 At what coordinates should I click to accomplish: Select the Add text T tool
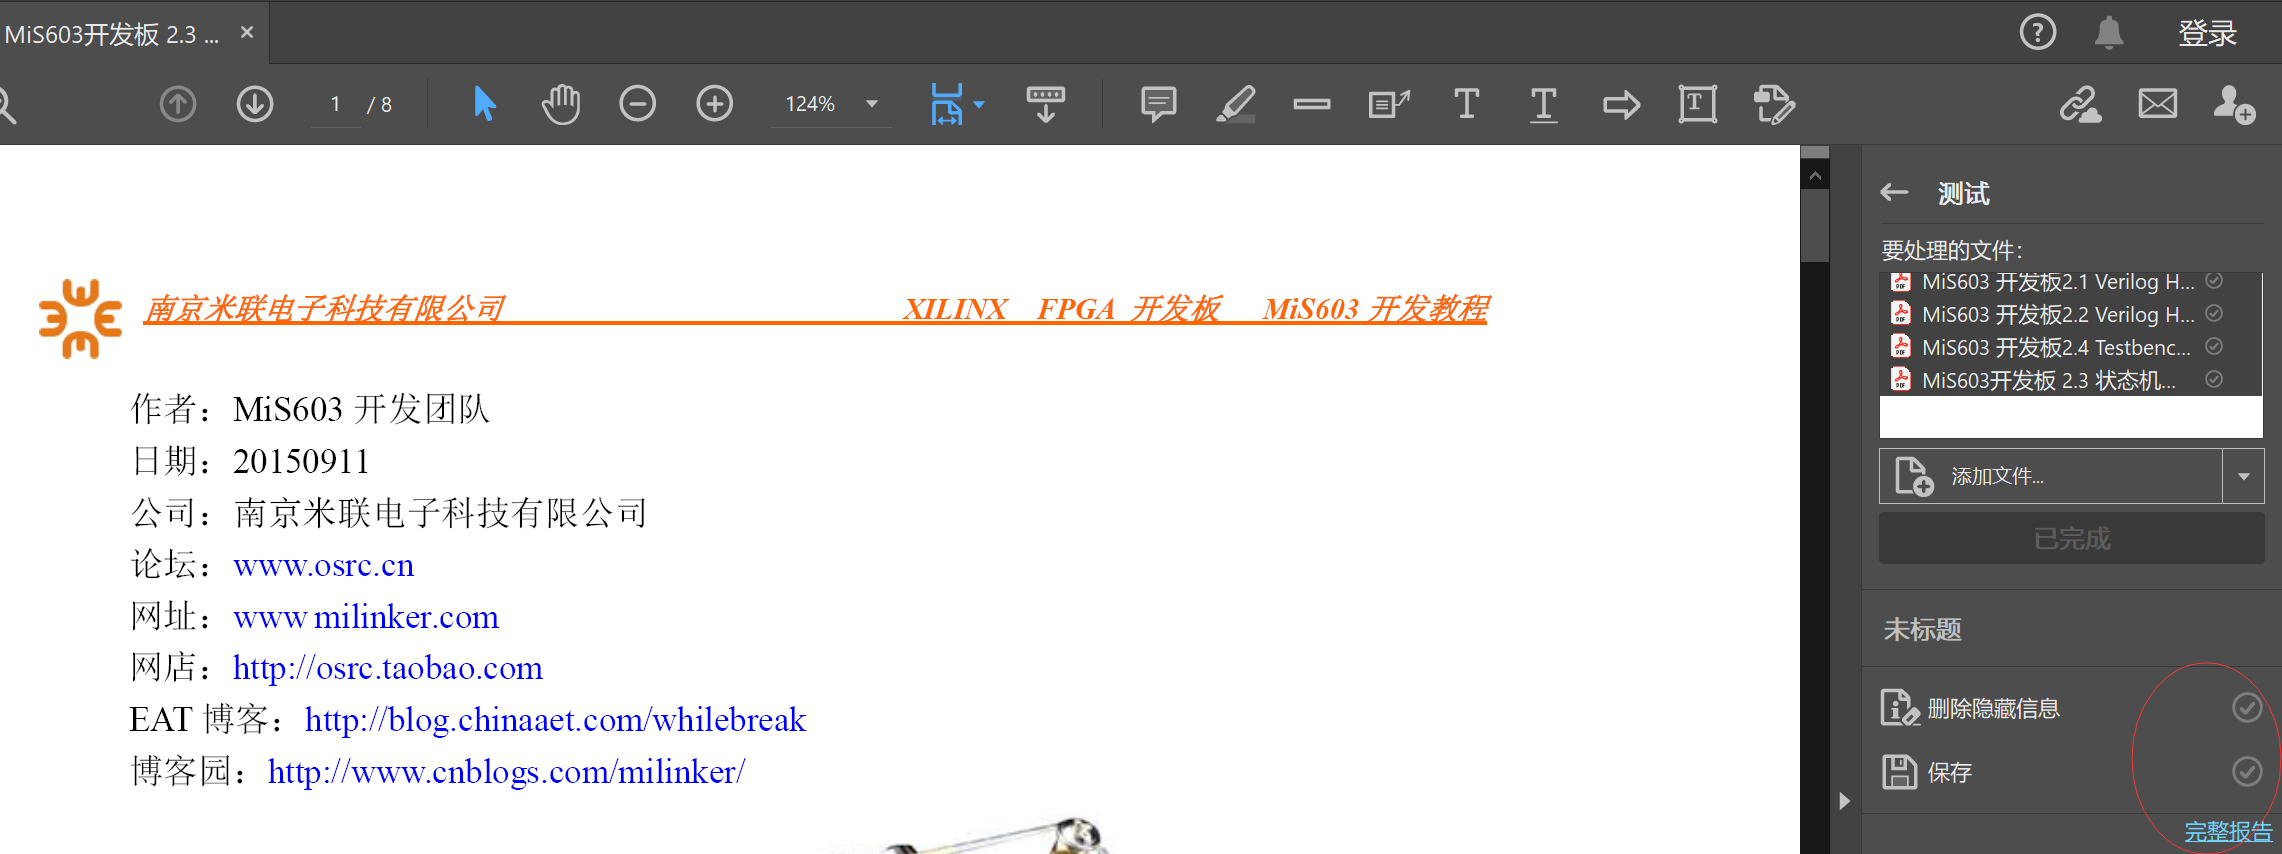(x=1466, y=104)
